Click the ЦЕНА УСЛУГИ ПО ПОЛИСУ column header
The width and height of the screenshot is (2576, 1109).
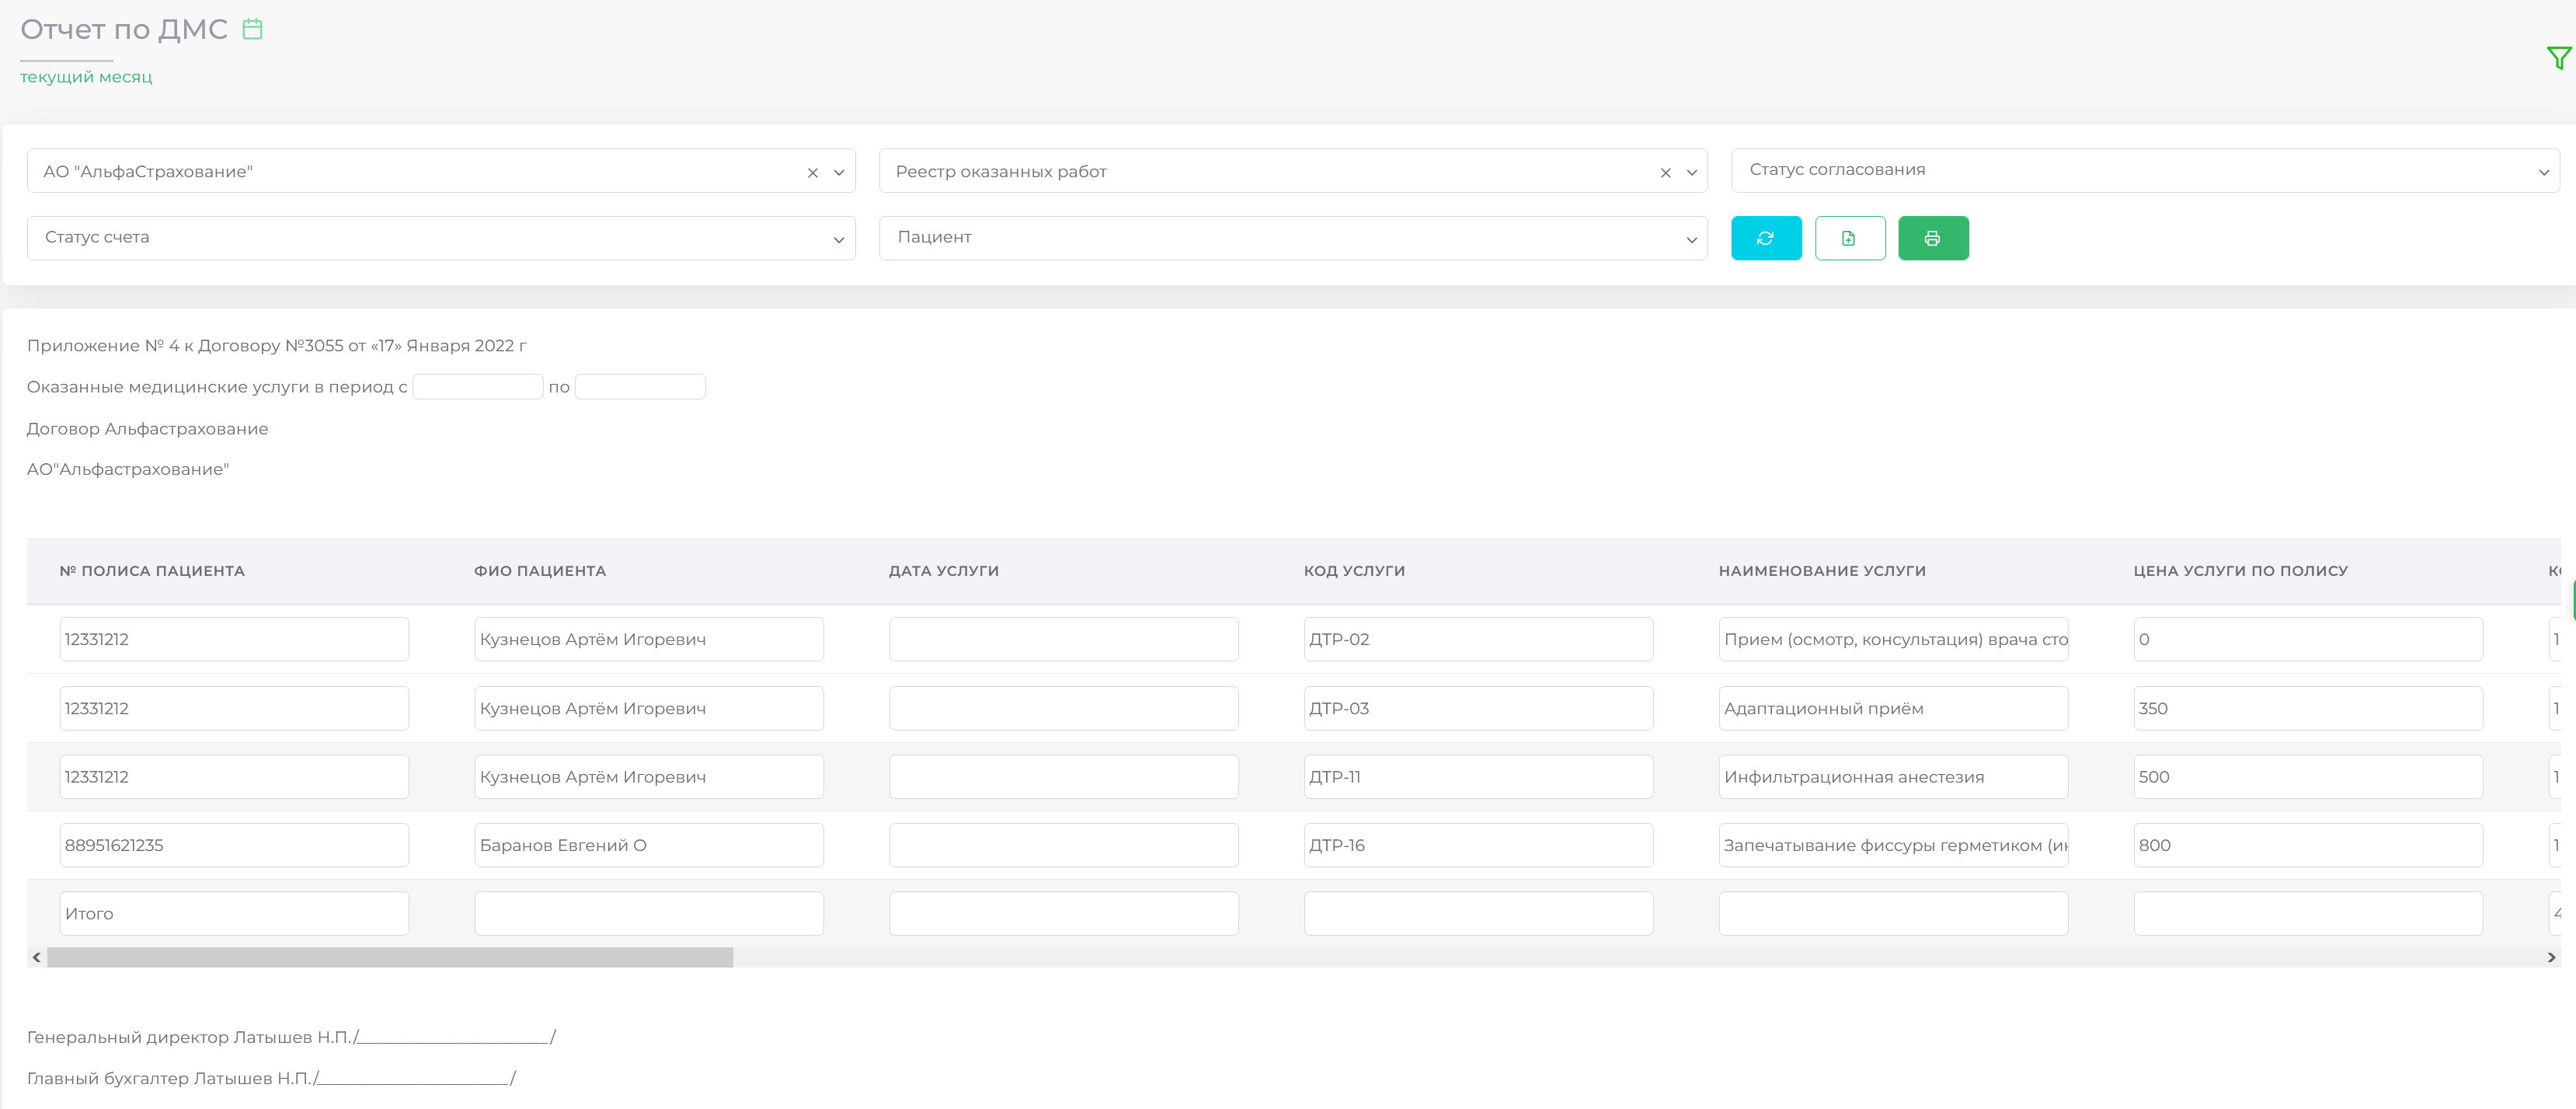coord(2240,571)
